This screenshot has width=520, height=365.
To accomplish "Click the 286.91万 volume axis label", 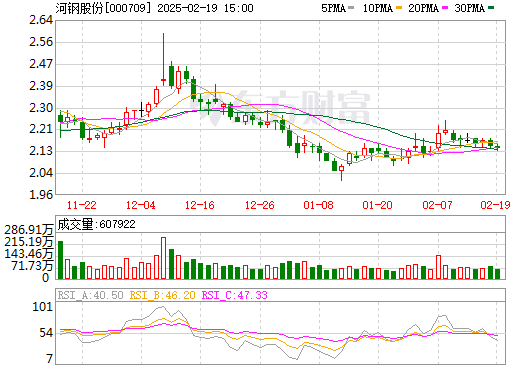I will tap(29, 230).
